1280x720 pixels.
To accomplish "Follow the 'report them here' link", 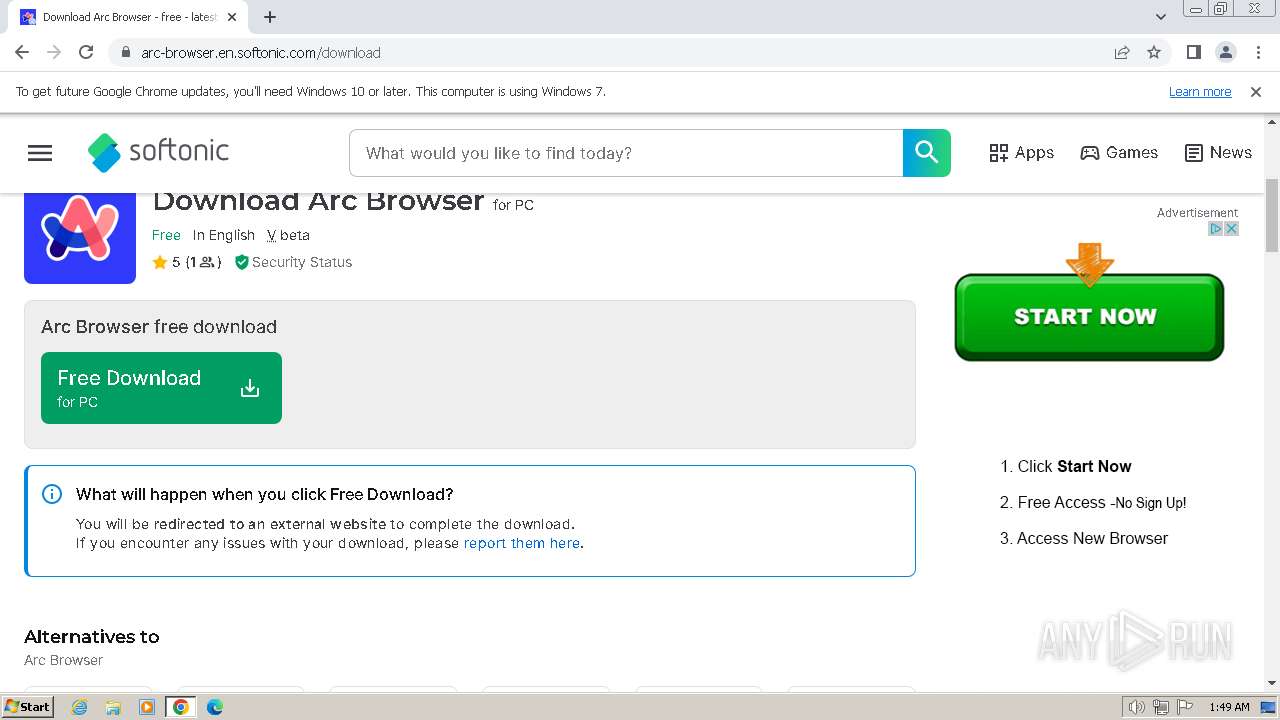I will coord(521,543).
